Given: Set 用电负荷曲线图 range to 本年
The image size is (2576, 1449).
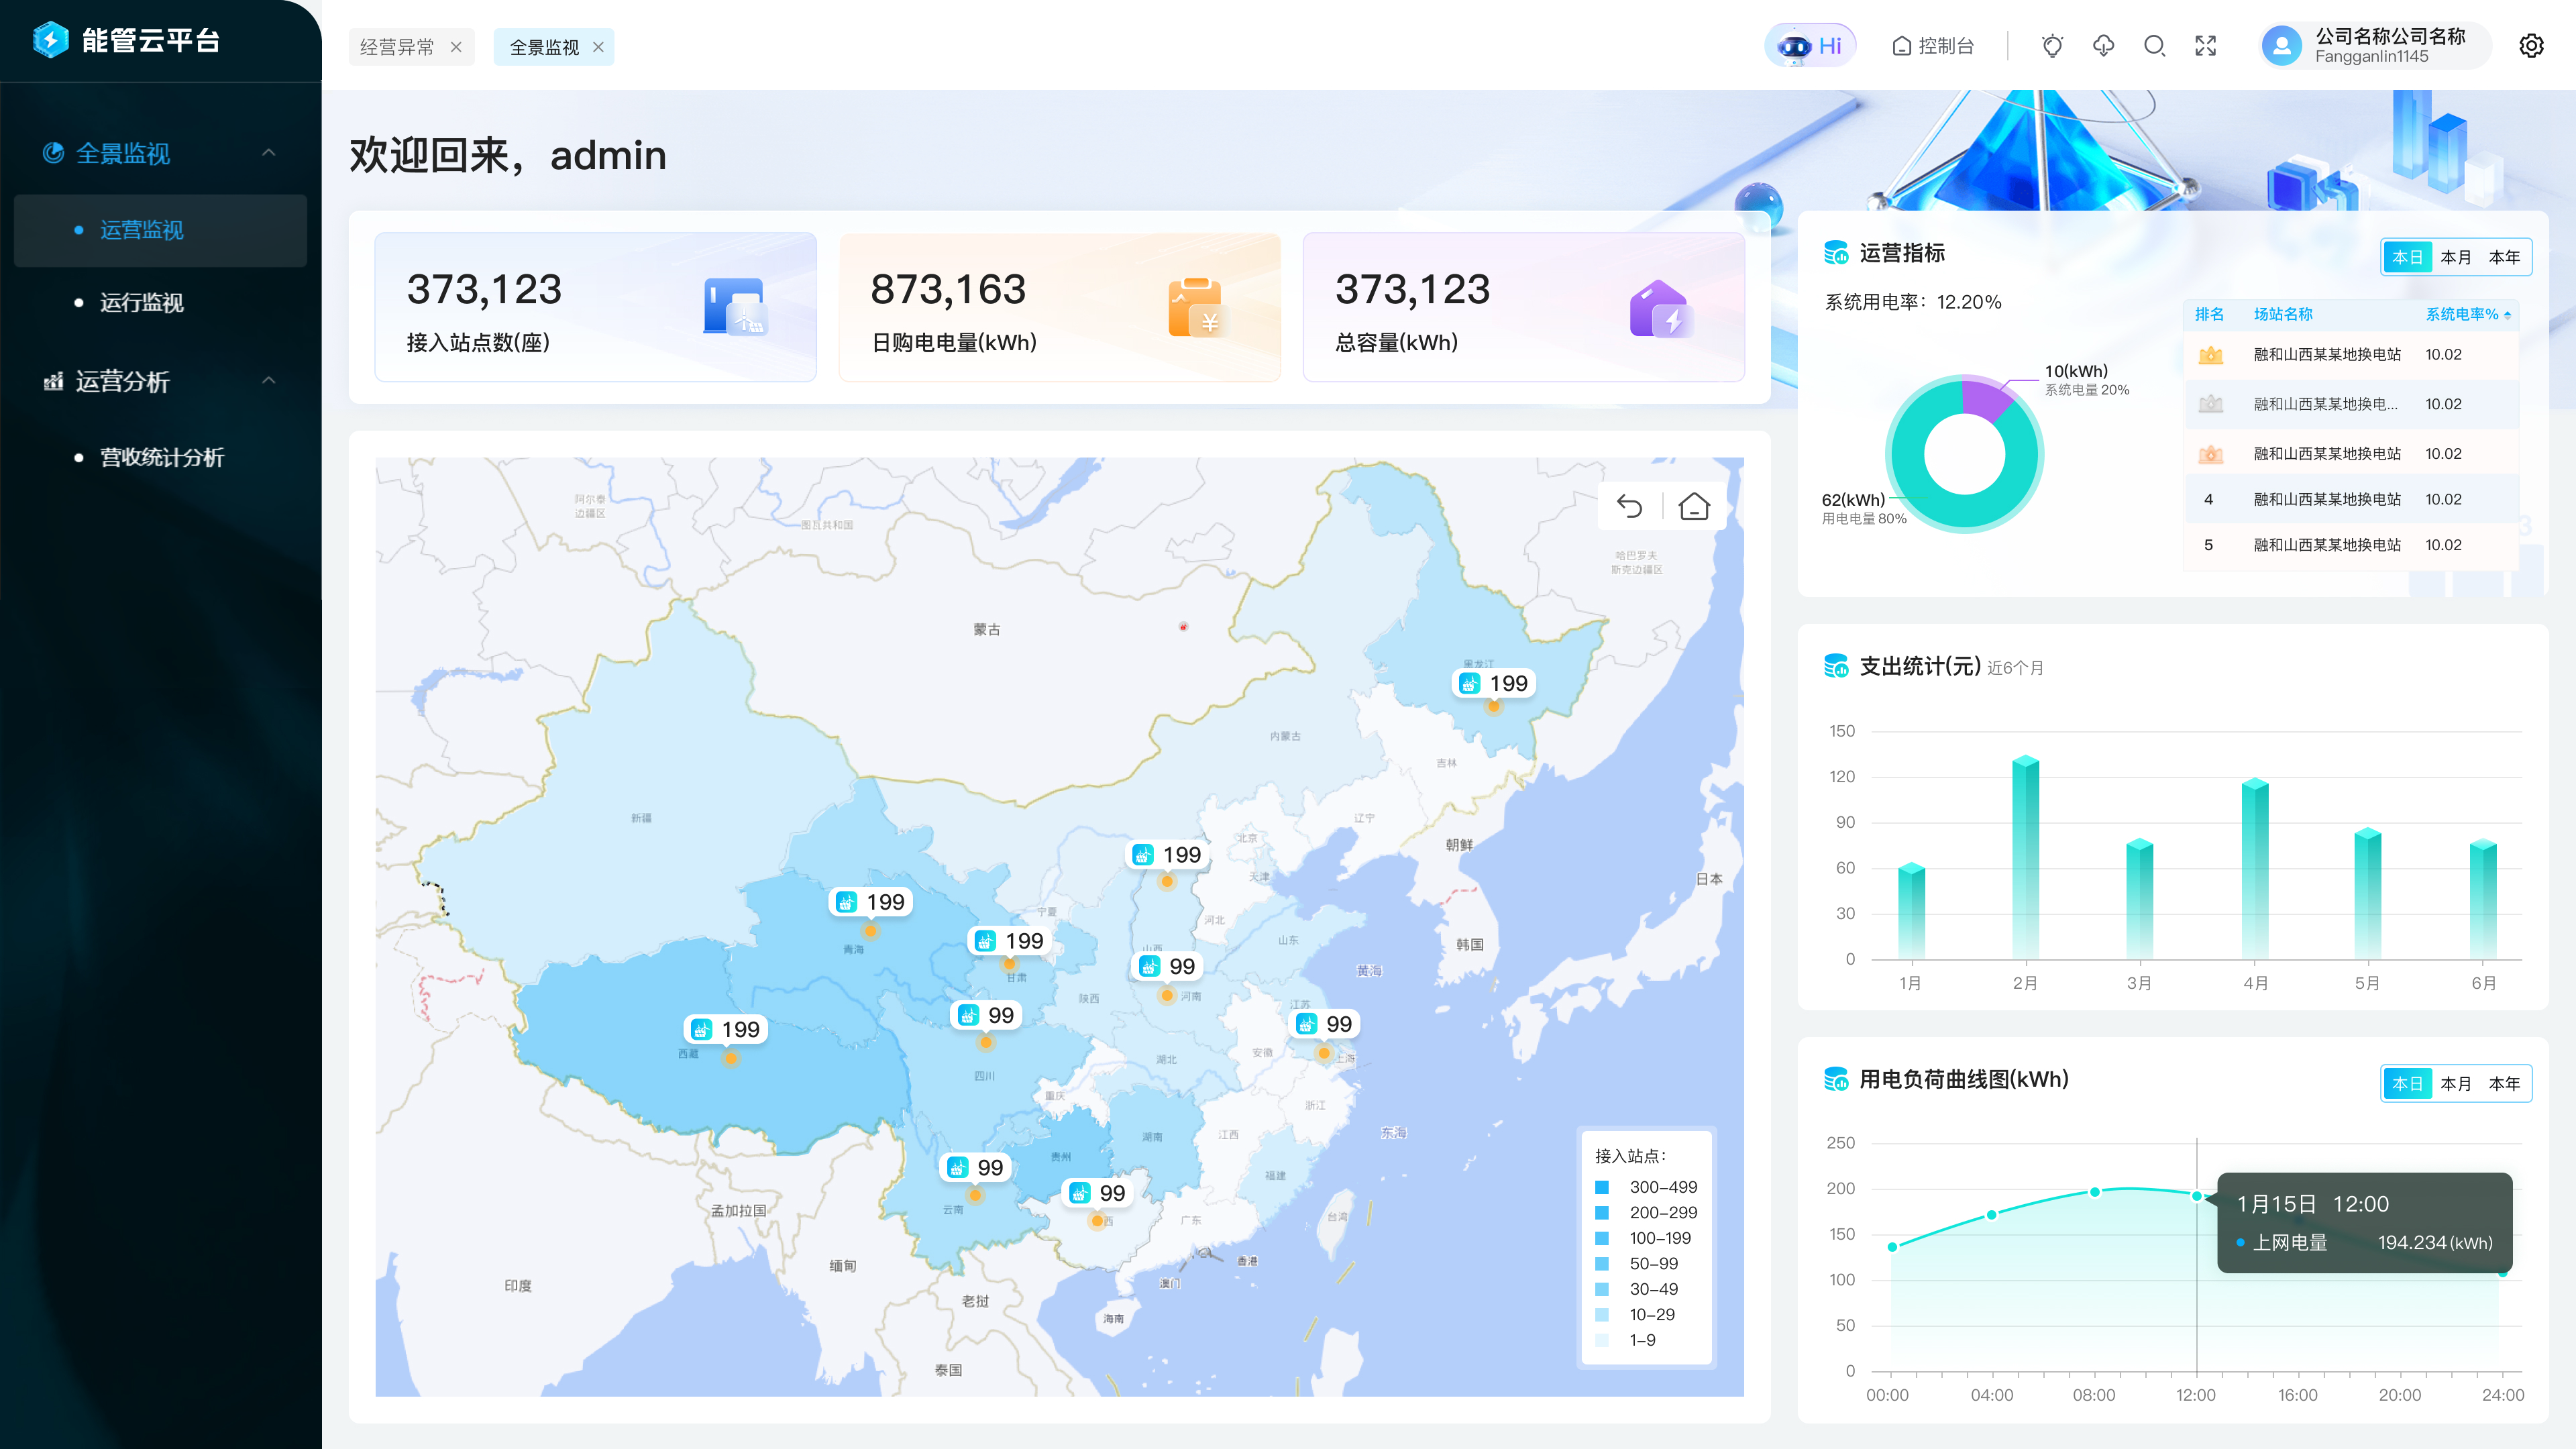Looking at the screenshot, I should [x=2504, y=1083].
